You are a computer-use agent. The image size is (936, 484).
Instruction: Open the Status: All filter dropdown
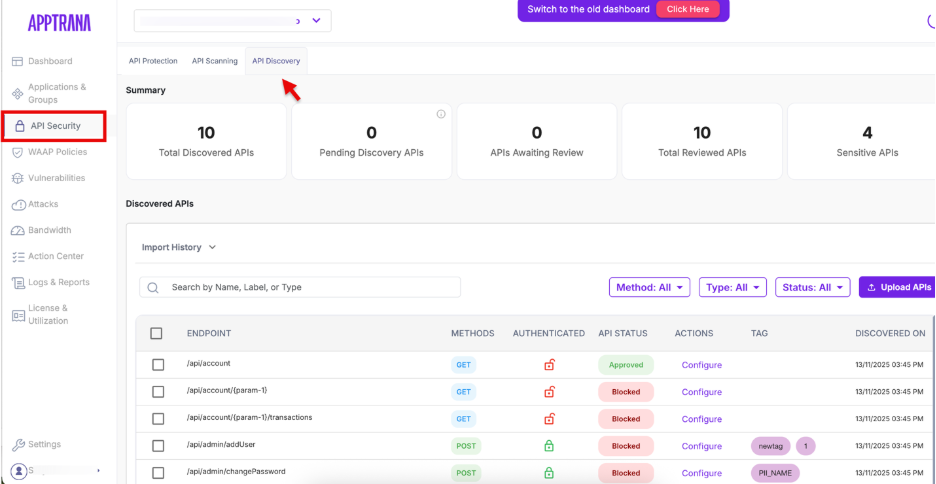[x=812, y=287]
